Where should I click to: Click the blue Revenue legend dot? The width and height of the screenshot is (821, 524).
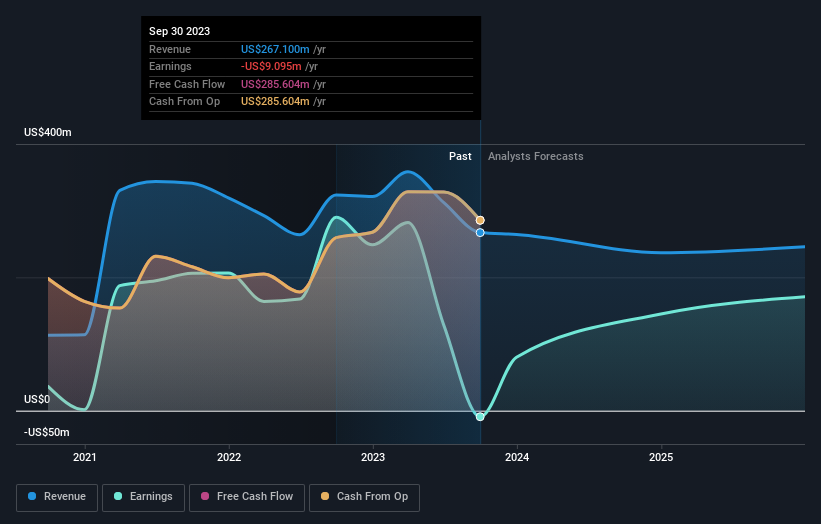click(32, 496)
